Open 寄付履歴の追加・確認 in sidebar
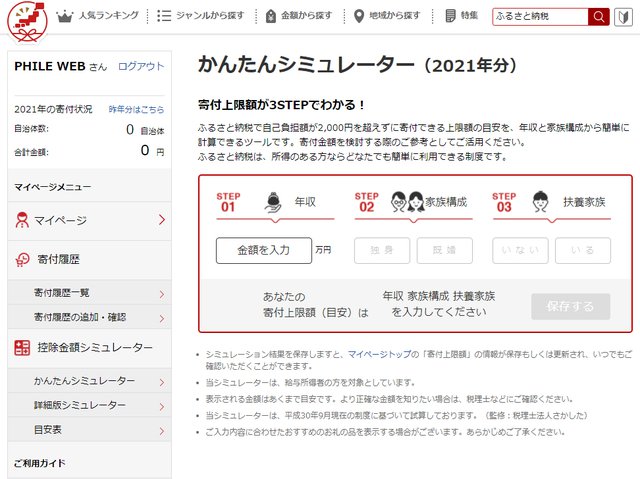This screenshot has height=479, width=640. coord(89,317)
